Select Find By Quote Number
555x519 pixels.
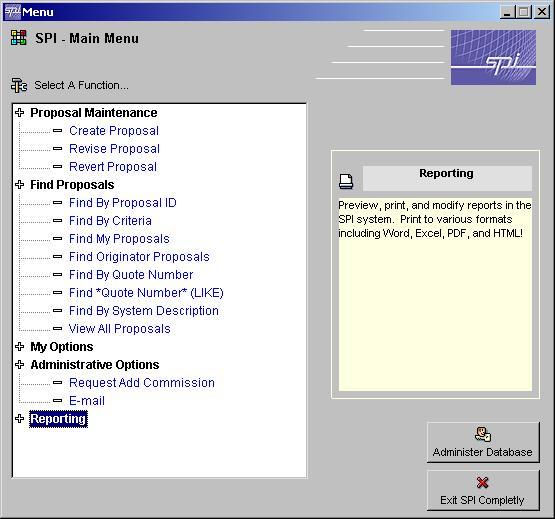point(131,275)
